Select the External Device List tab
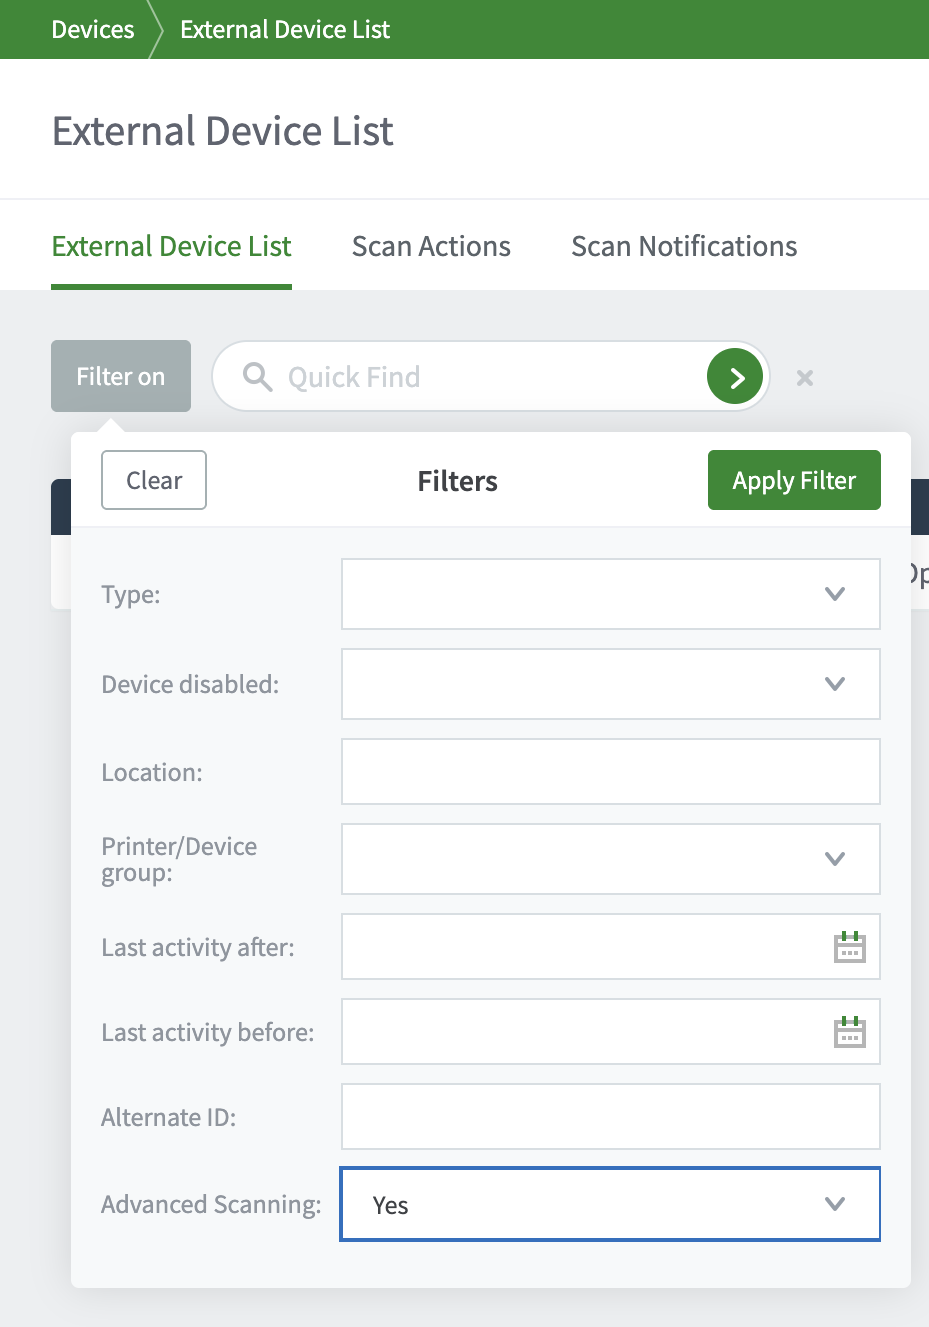929x1327 pixels. pyautogui.click(x=172, y=247)
